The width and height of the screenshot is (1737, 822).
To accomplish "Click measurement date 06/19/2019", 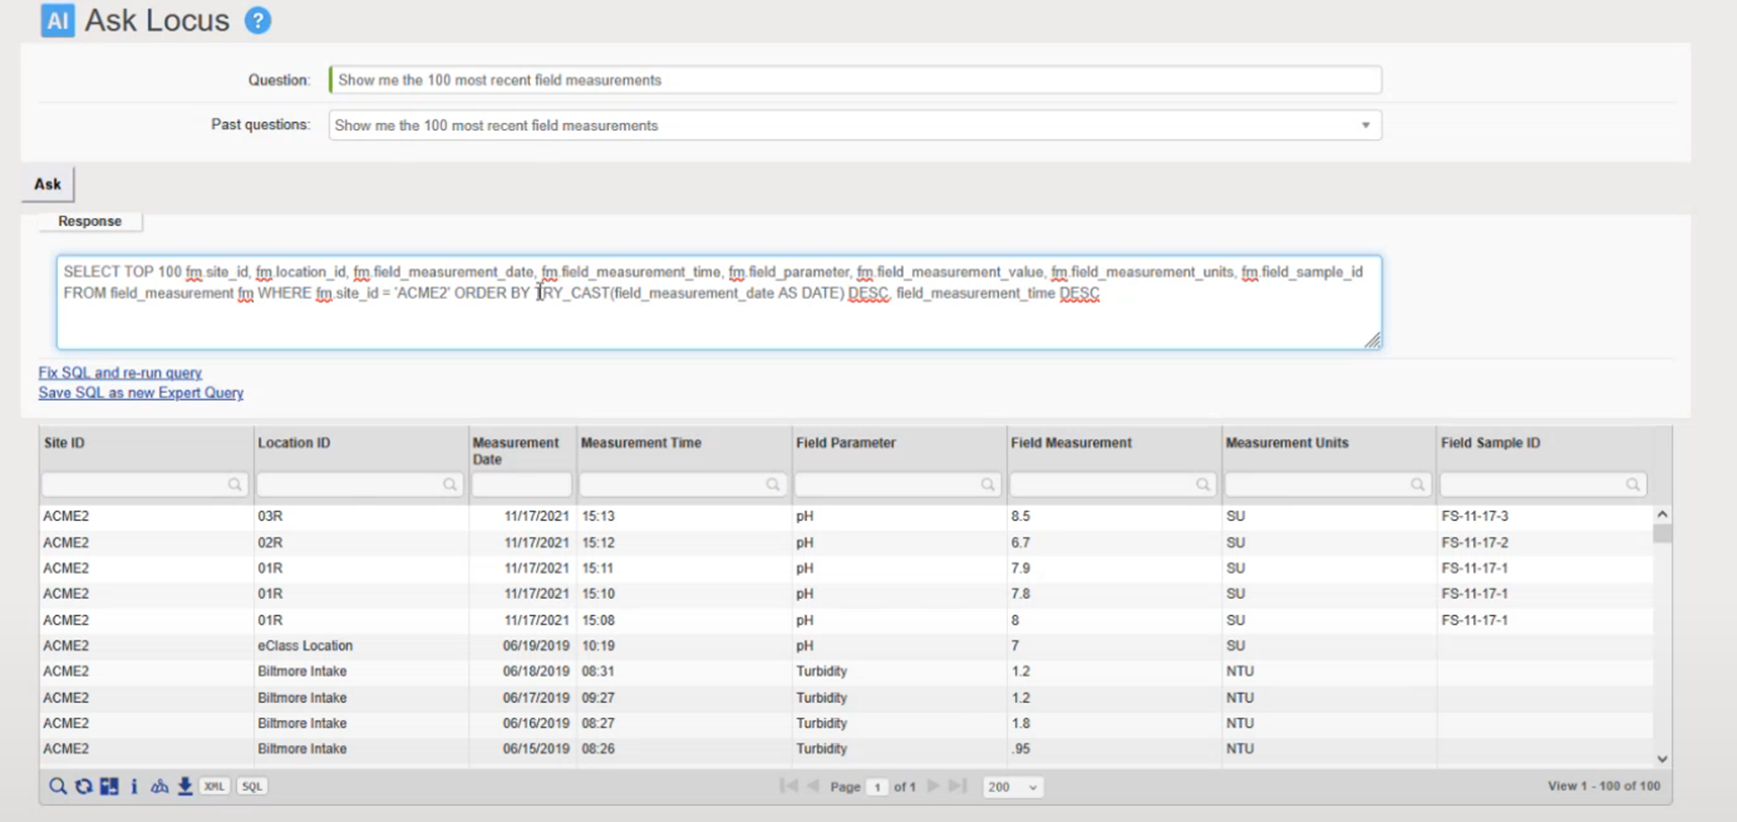I will click(x=536, y=646).
